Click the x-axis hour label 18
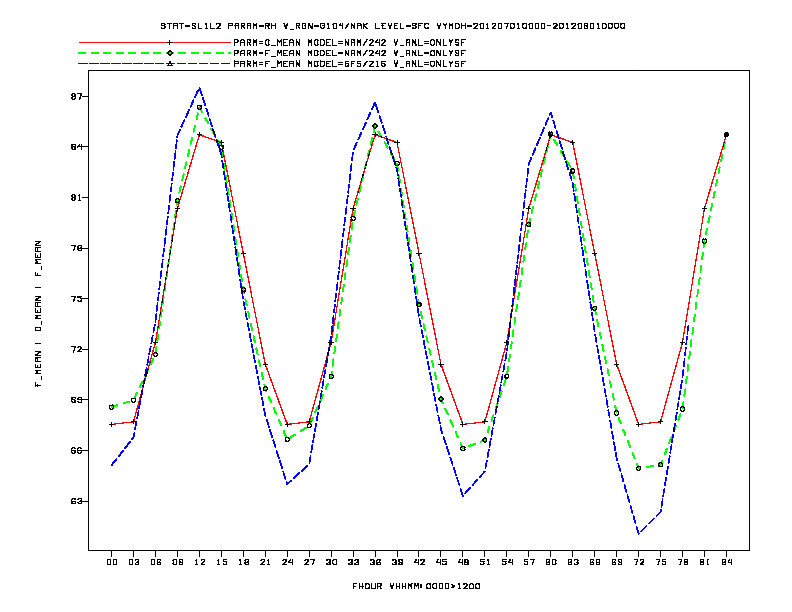 [x=243, y=562]
